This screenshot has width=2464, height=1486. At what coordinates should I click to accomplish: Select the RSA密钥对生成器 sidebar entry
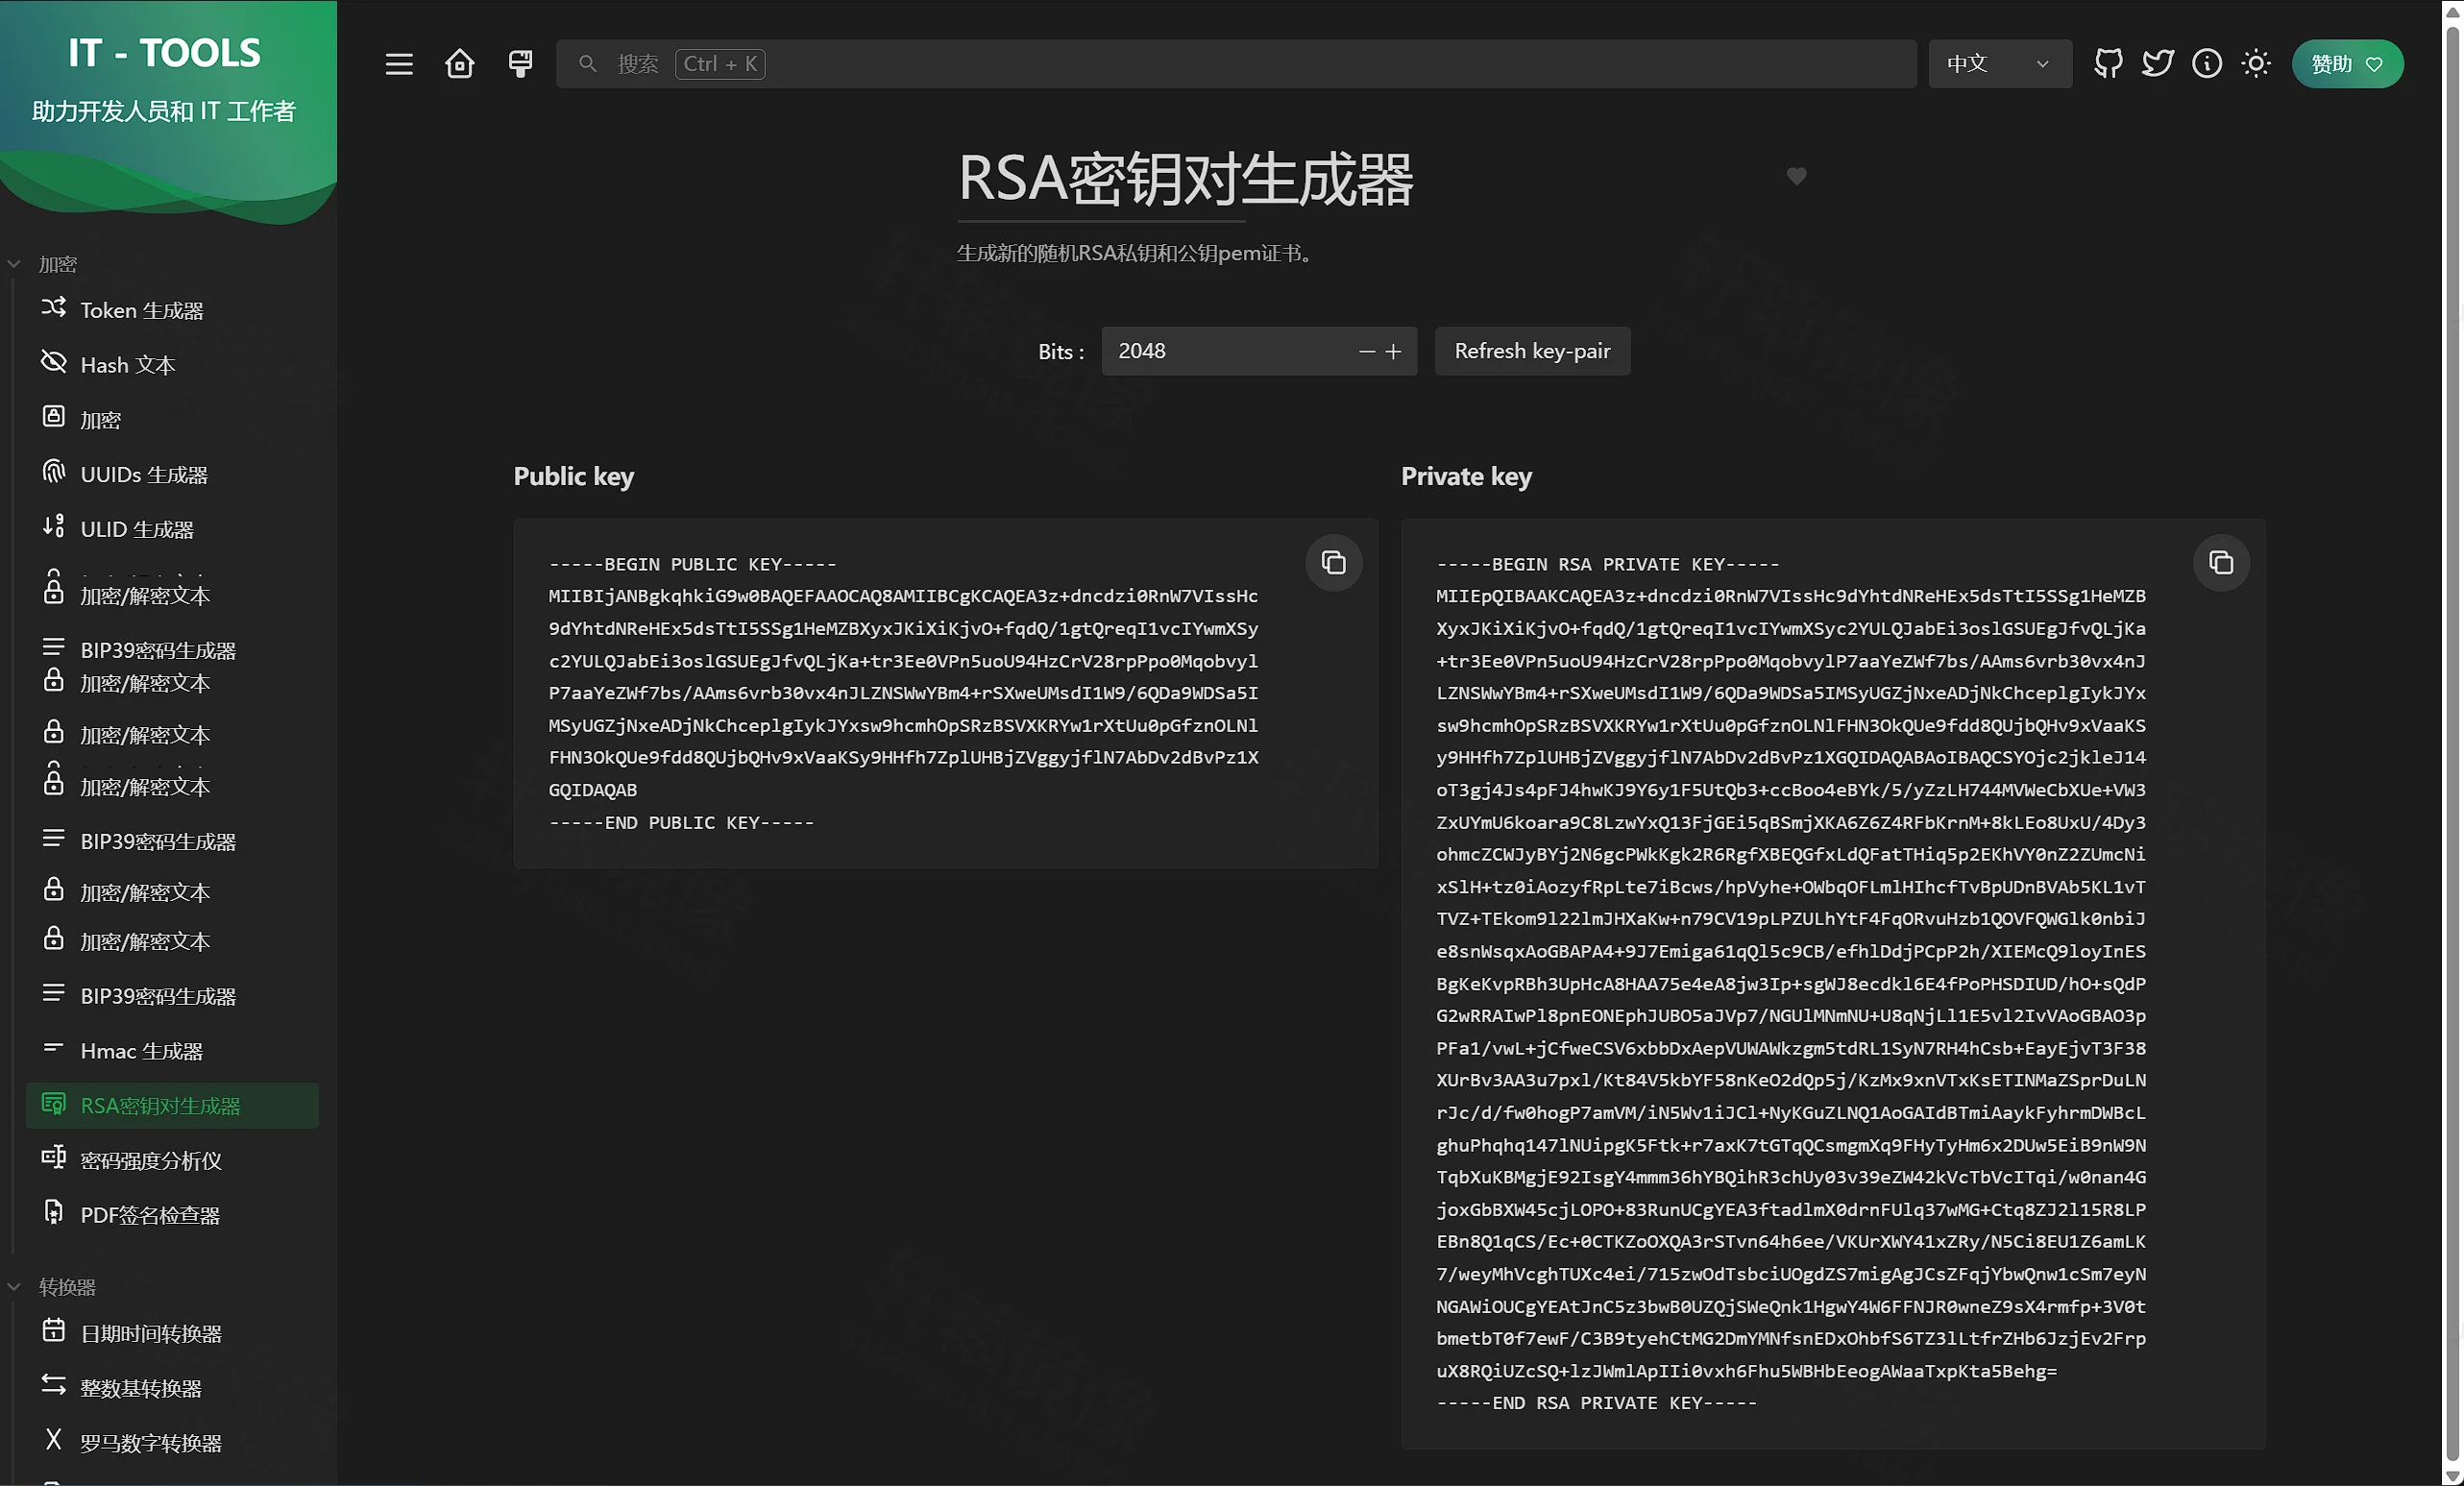click(172, 1106)
